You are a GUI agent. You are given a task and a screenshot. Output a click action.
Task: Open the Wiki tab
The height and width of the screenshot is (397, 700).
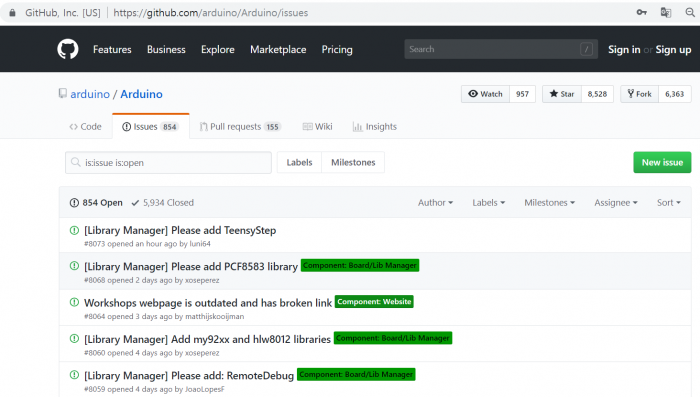click(x=317, y=127)
